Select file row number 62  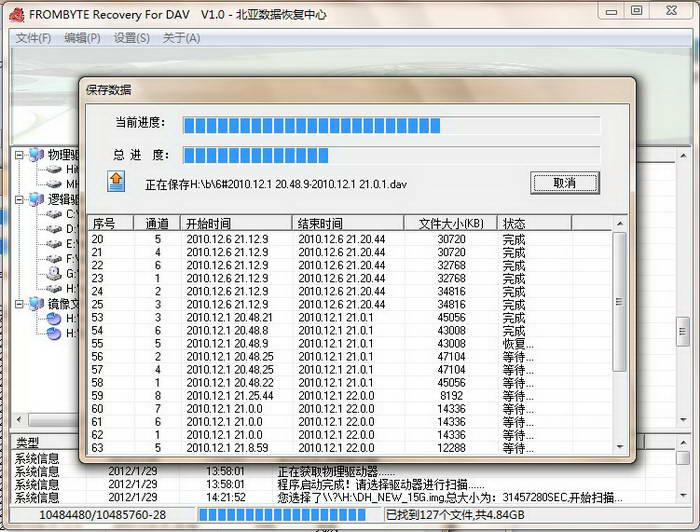pos(350,435)
